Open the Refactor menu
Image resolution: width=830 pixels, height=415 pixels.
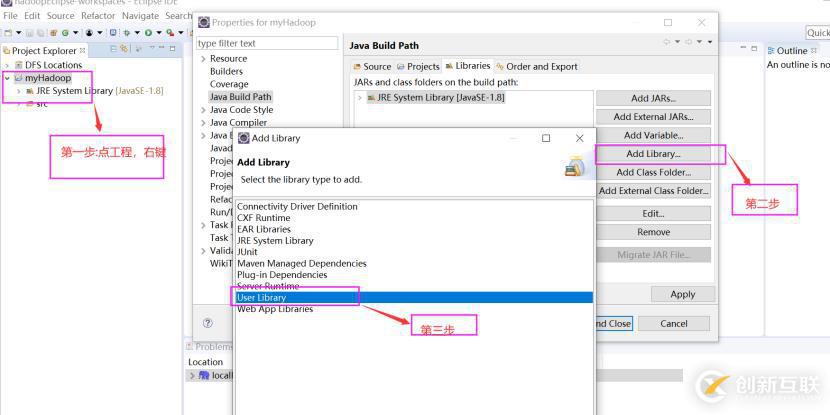coord(98,16)
